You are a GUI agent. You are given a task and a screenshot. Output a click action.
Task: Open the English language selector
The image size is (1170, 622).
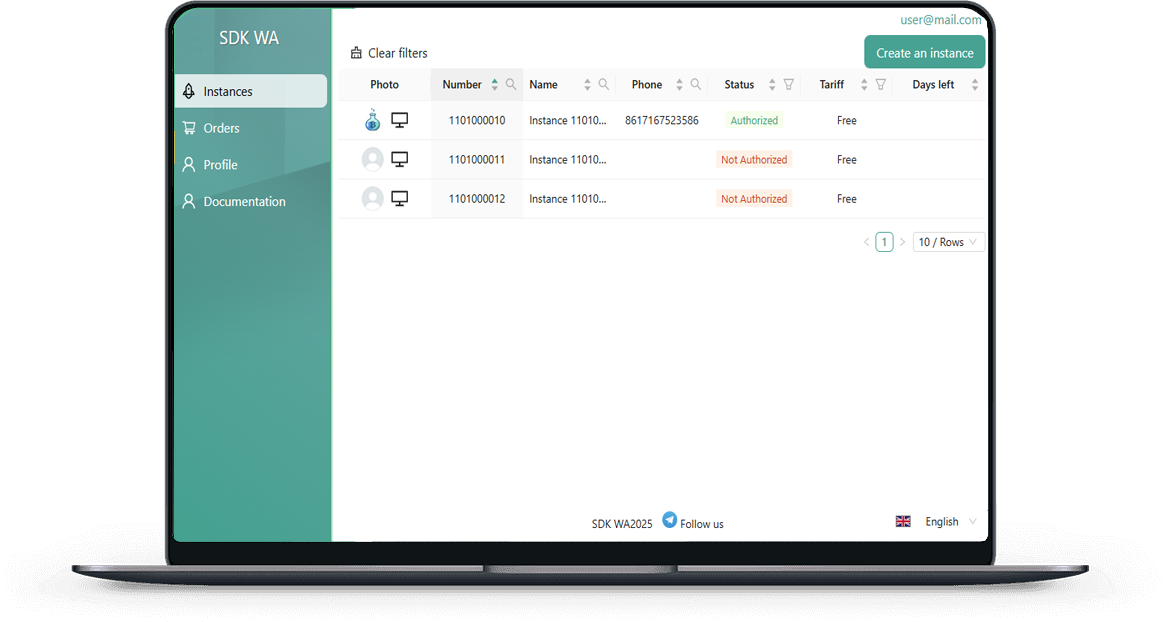(x=940, y=522)
